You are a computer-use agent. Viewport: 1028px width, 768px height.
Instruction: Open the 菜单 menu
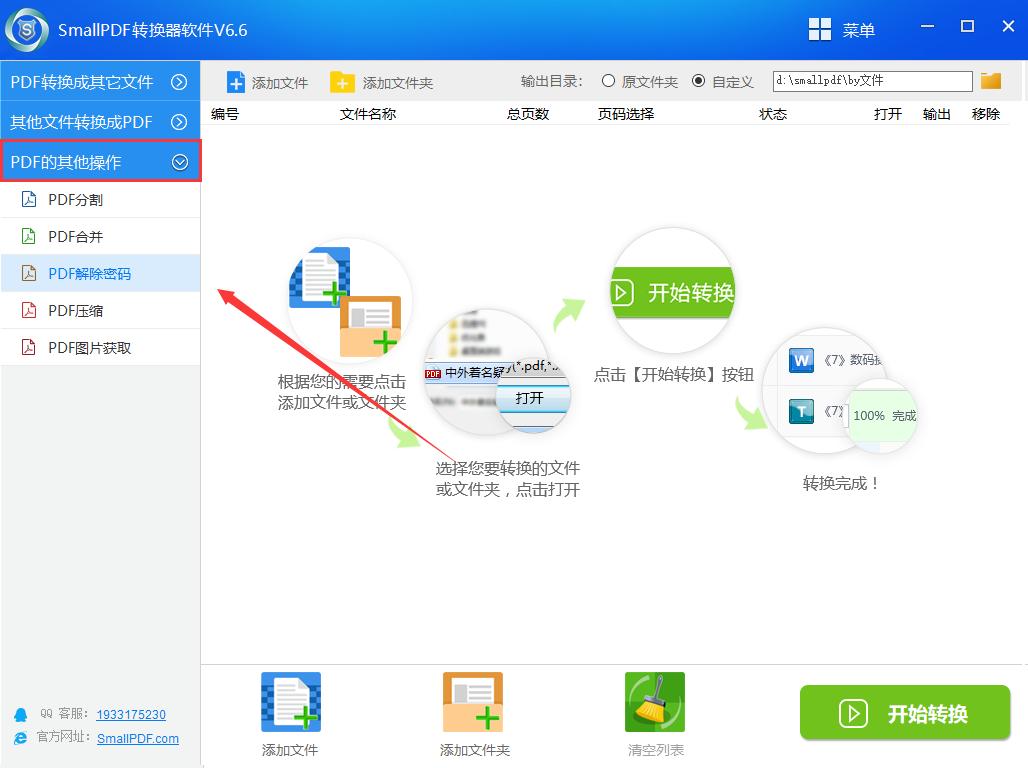tap(843, 29)
